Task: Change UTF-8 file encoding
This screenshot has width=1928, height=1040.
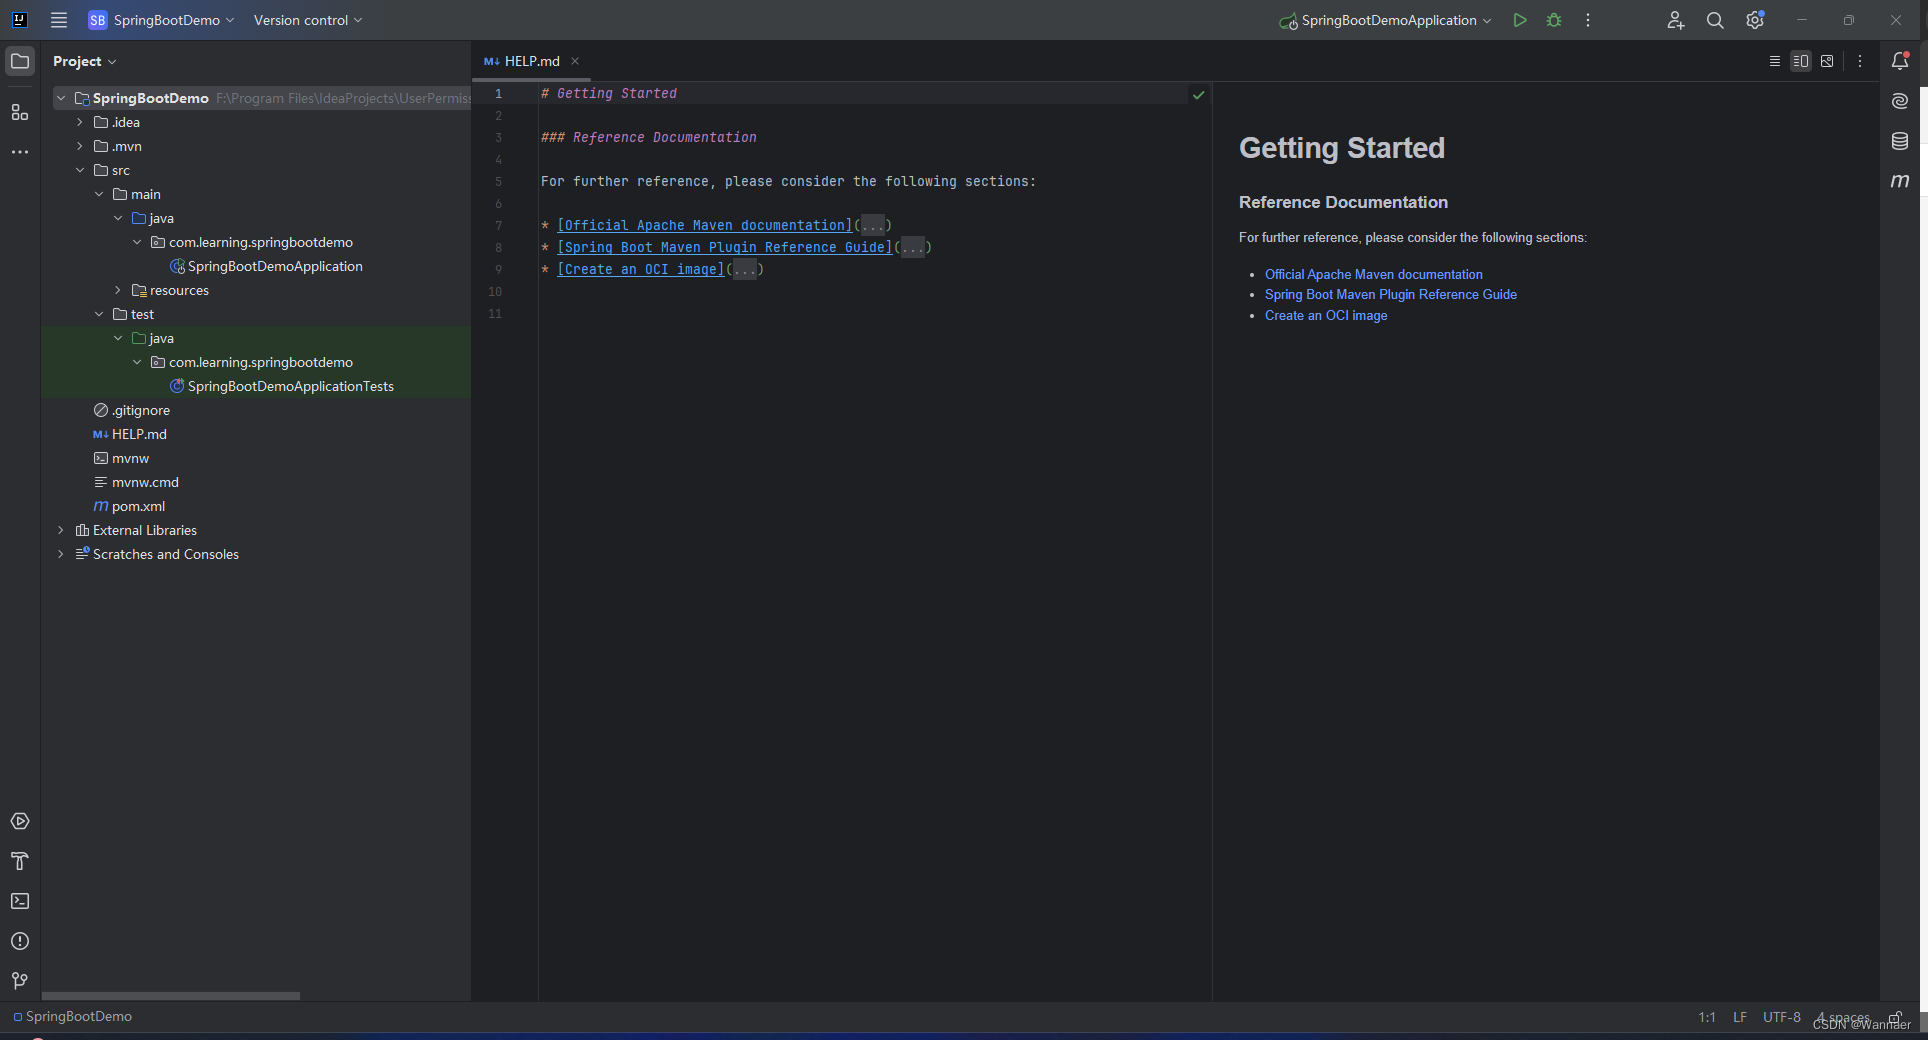Action: 1782,1017
